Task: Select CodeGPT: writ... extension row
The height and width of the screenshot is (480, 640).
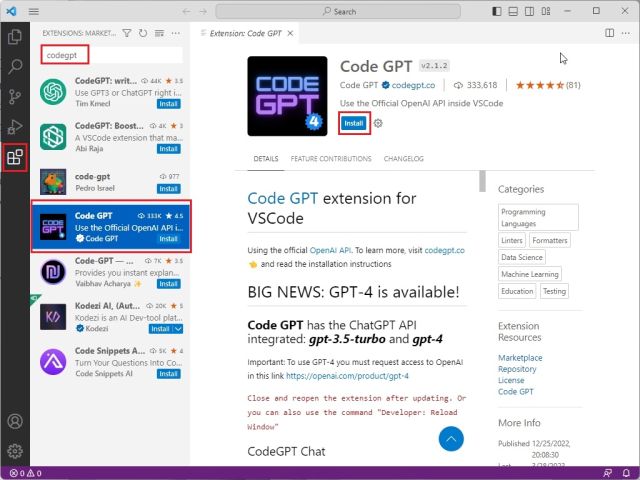Action: point(111,92)
